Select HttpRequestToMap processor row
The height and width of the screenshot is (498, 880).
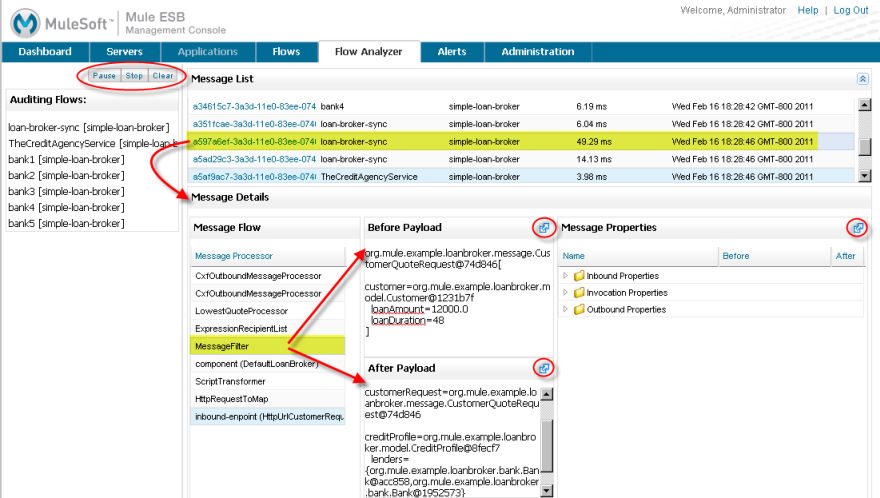click(268, 399)
